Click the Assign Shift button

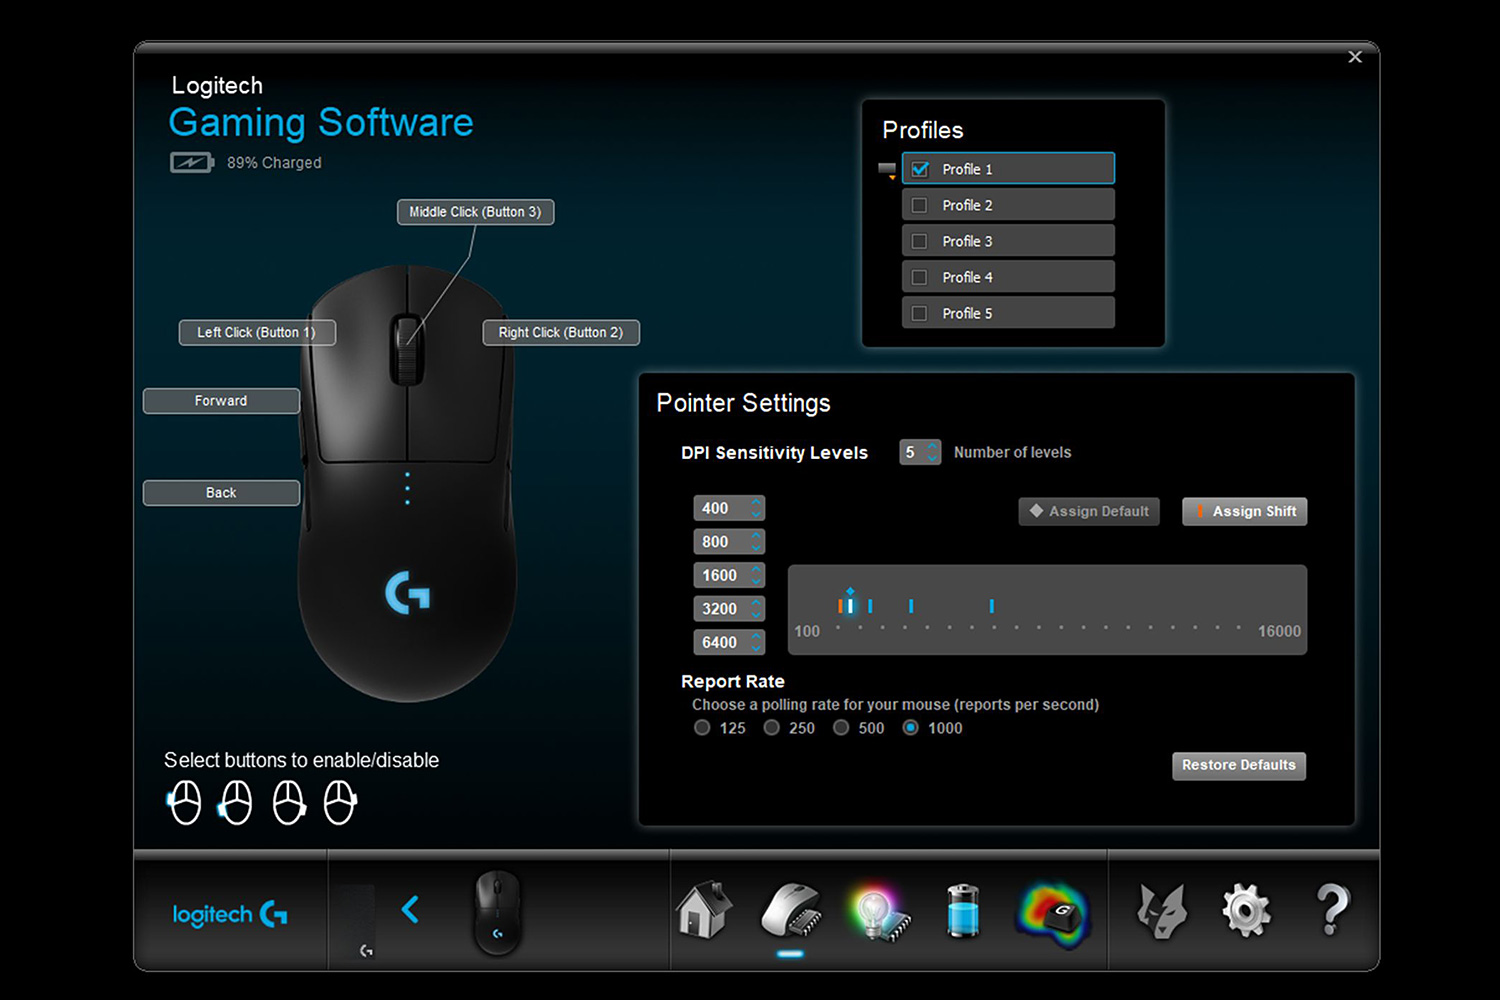(1244, 511)
